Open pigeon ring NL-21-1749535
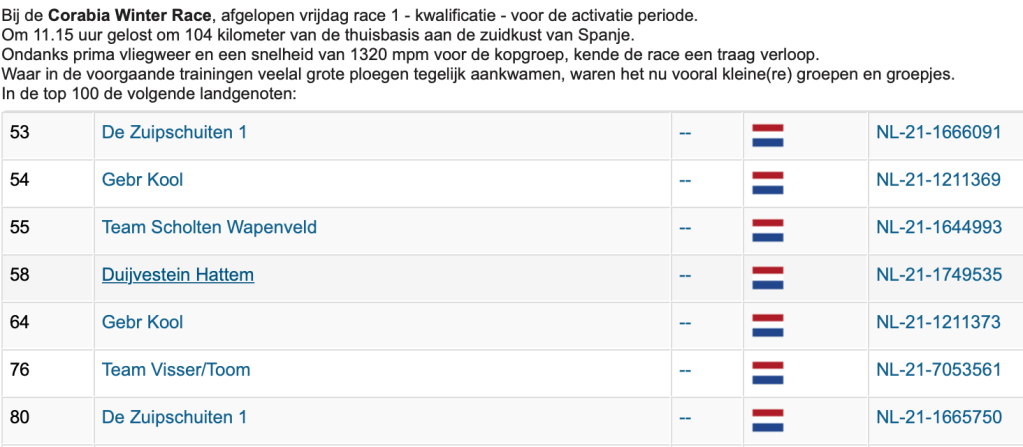 [938, 275]
